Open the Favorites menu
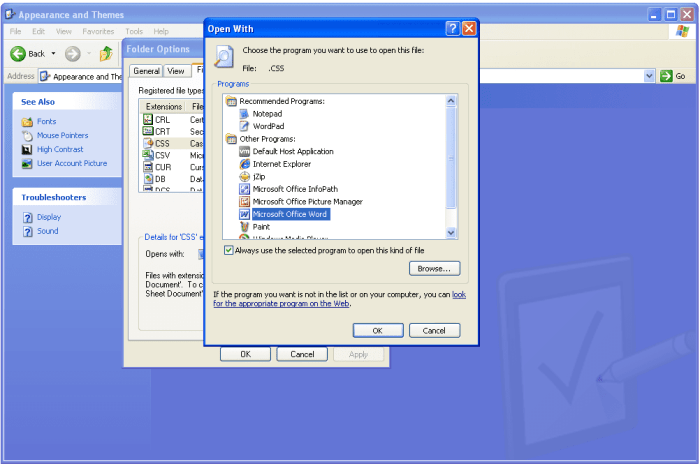The height and width of the screenshot is (466, 700). pos(98,31)
